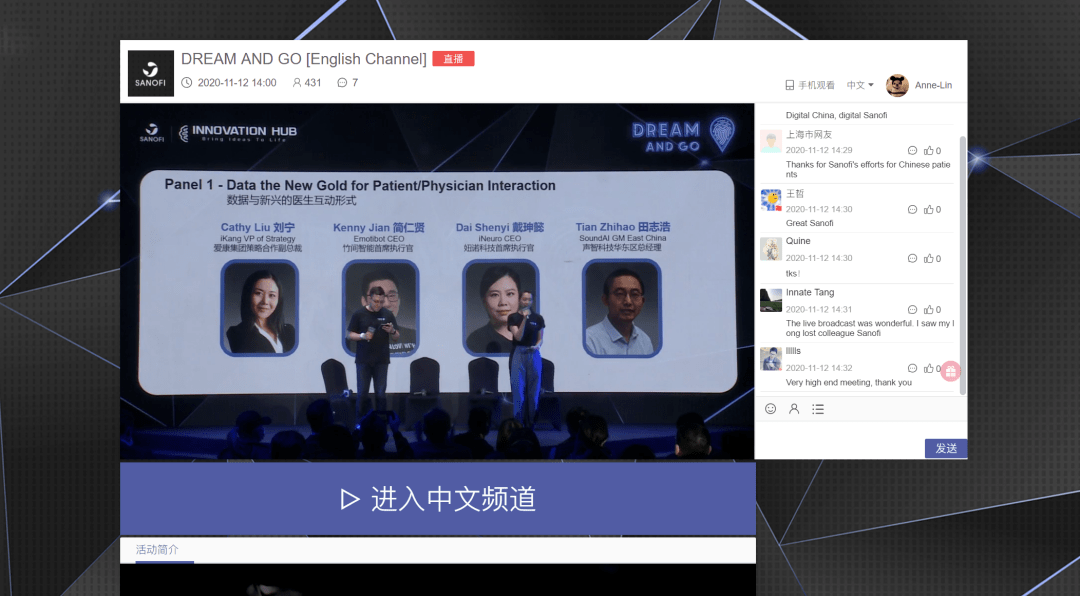The width and height of the screenshot is (1080, 596).
Task: Click the Sanofi logo in header
Action: click(x=151, y=73)
